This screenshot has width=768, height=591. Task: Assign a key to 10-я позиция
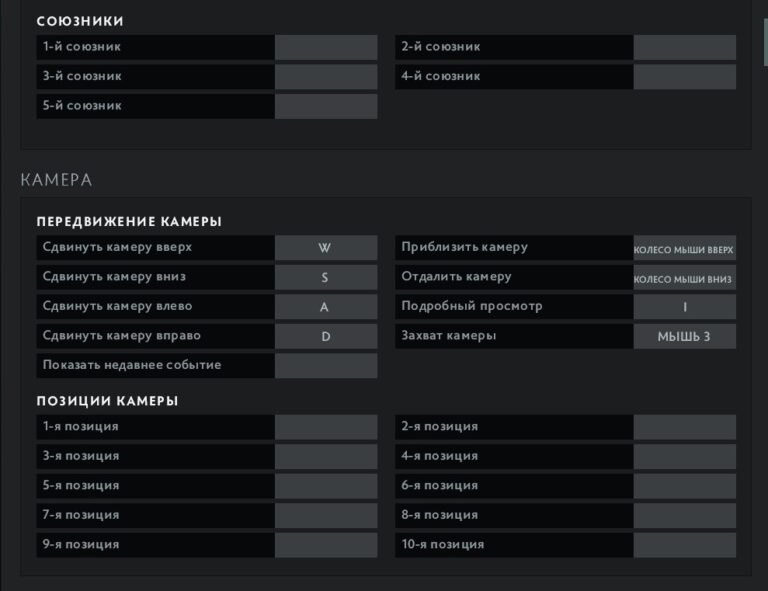685,545
